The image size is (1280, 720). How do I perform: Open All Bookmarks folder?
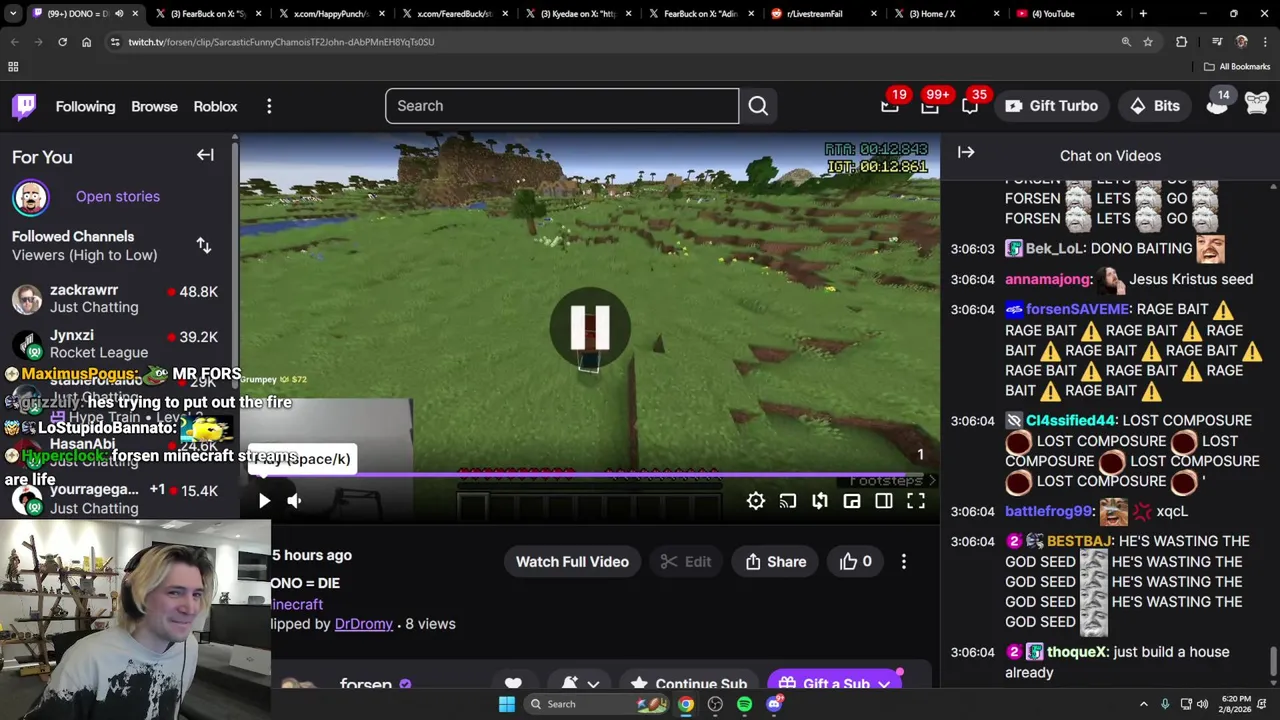[1237, 67]
